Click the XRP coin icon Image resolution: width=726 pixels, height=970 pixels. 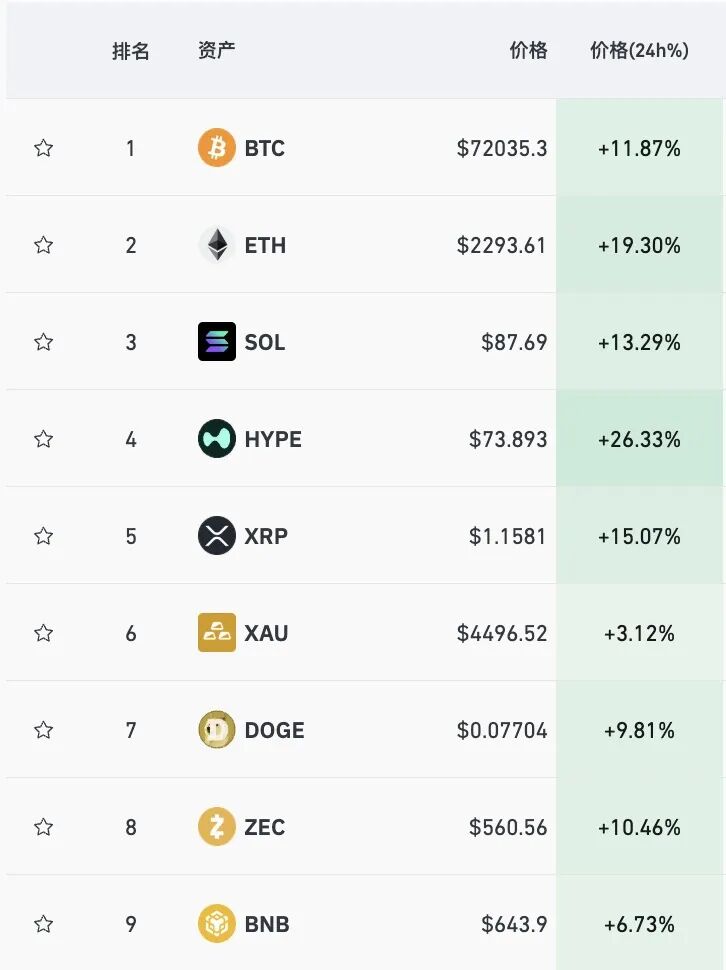tap(216, 536)
